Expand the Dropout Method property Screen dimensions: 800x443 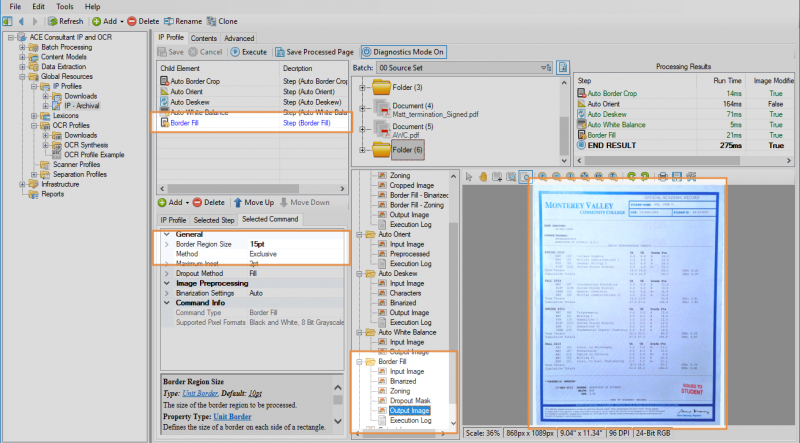pyautogui.click(x=167, y=274)
